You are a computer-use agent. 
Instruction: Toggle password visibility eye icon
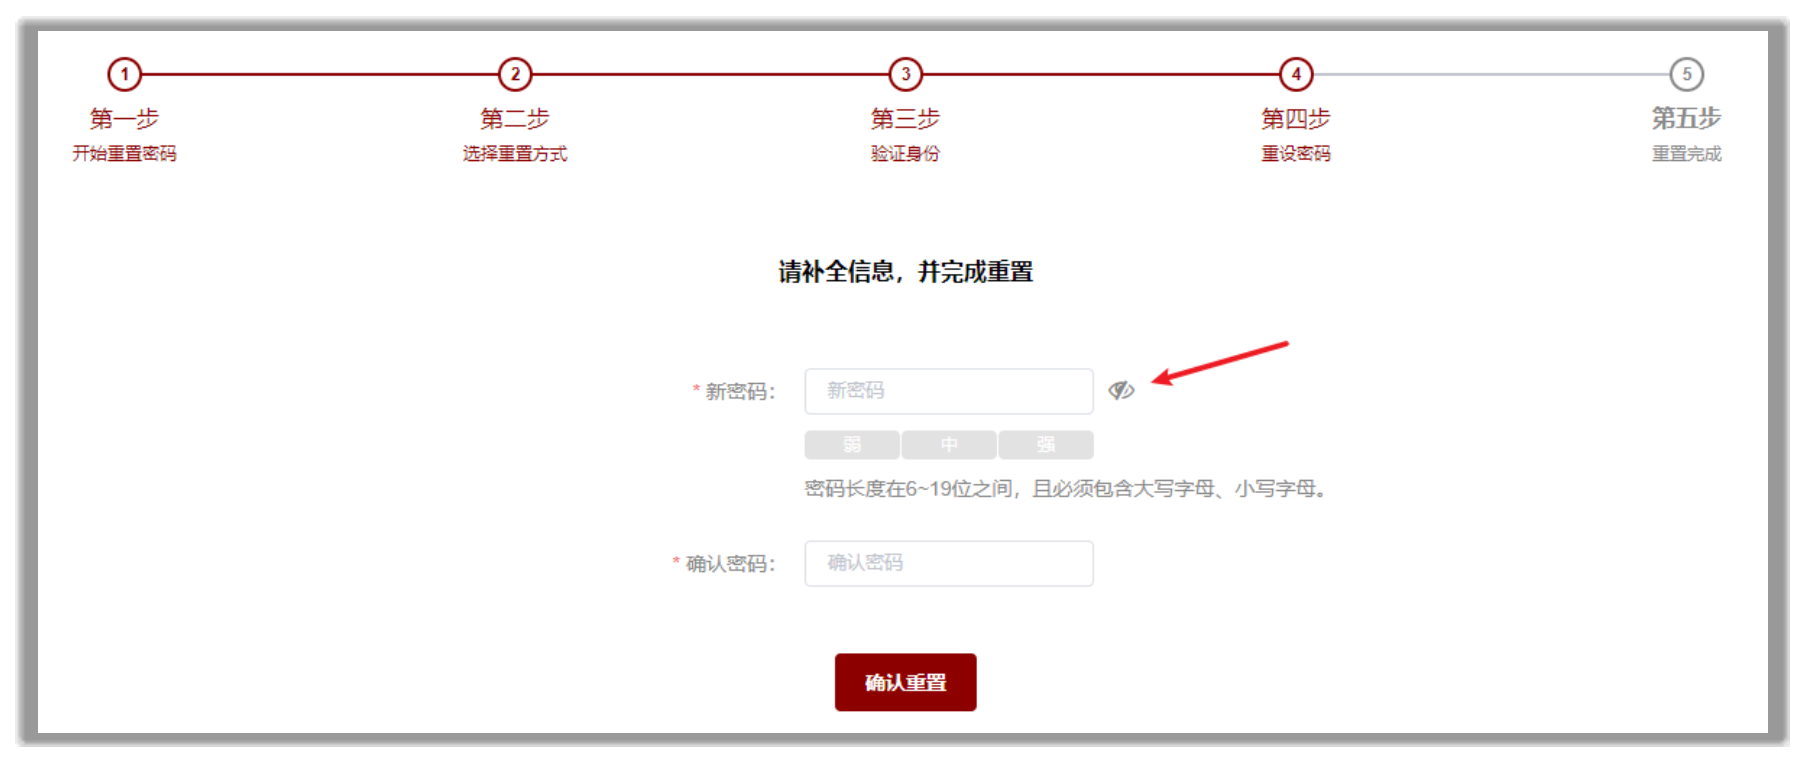pyautogui.click(x=1121, y=390)
